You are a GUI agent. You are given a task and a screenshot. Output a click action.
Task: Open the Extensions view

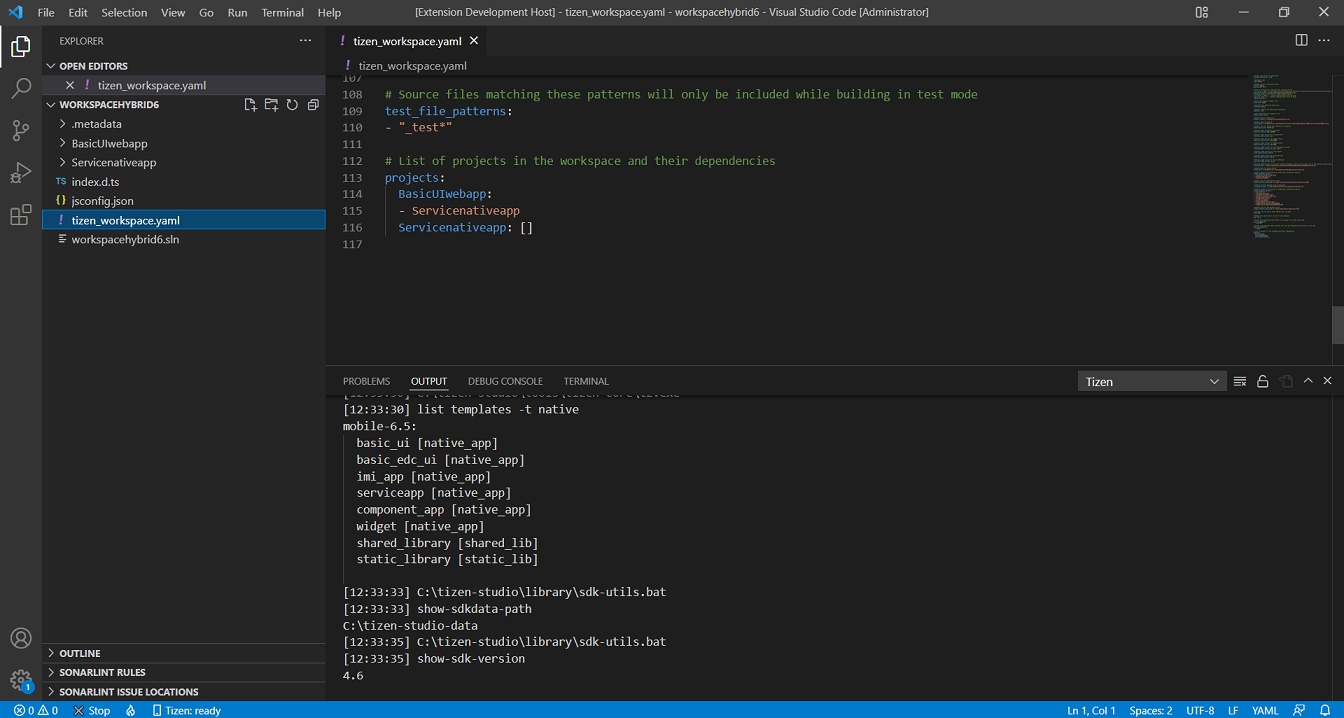coord(21,215)
